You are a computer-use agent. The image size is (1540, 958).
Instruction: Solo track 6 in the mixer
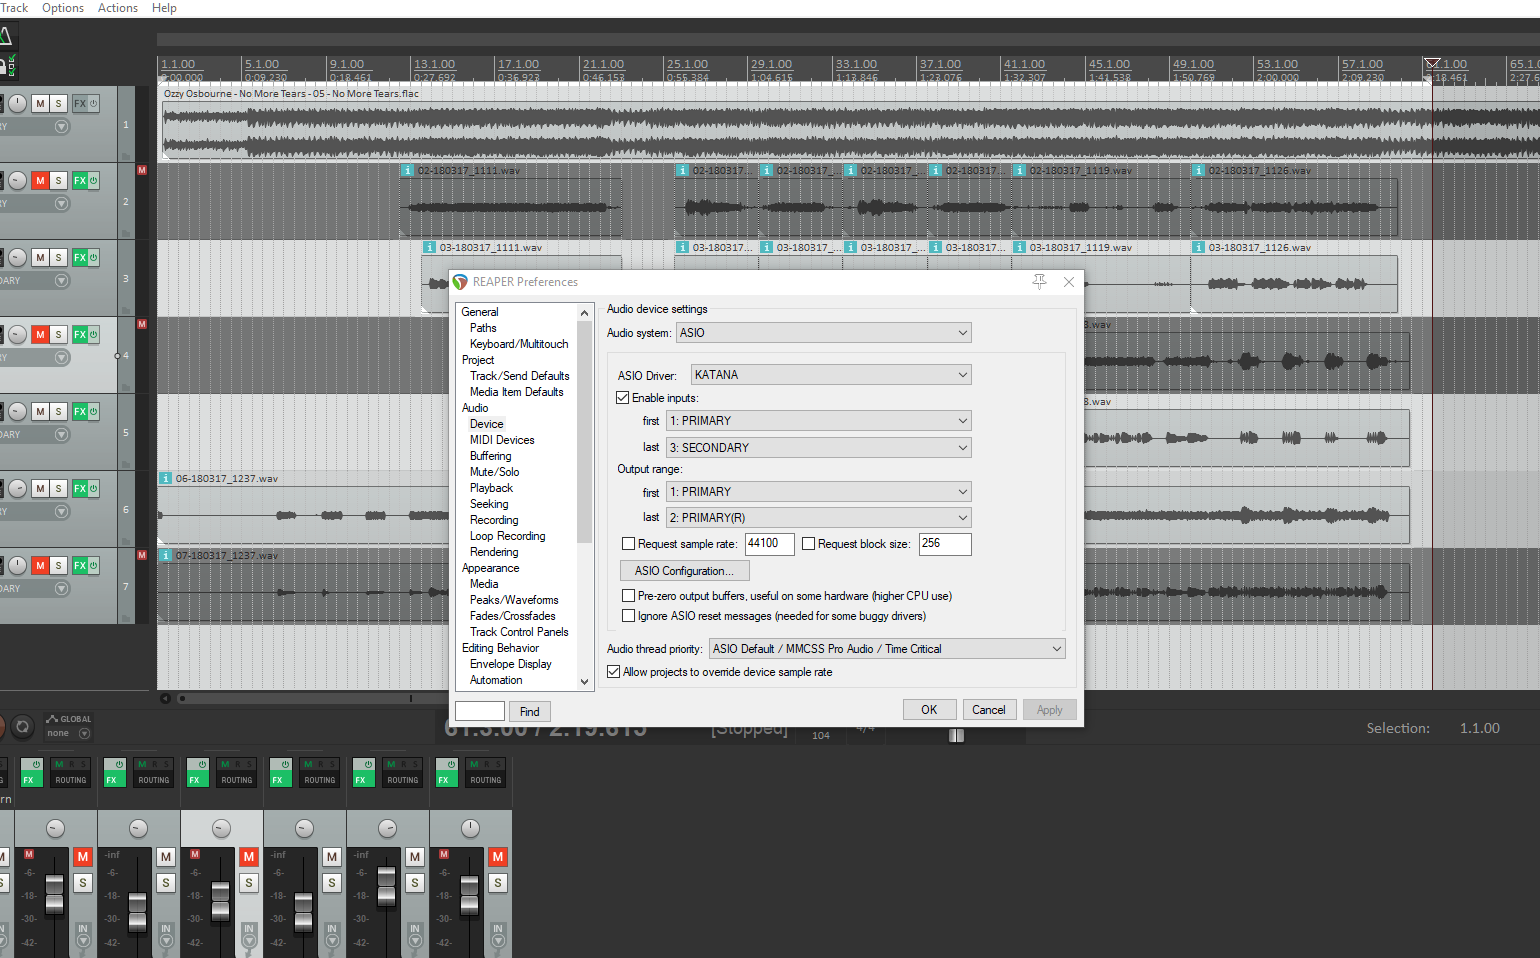click(415, 883)
